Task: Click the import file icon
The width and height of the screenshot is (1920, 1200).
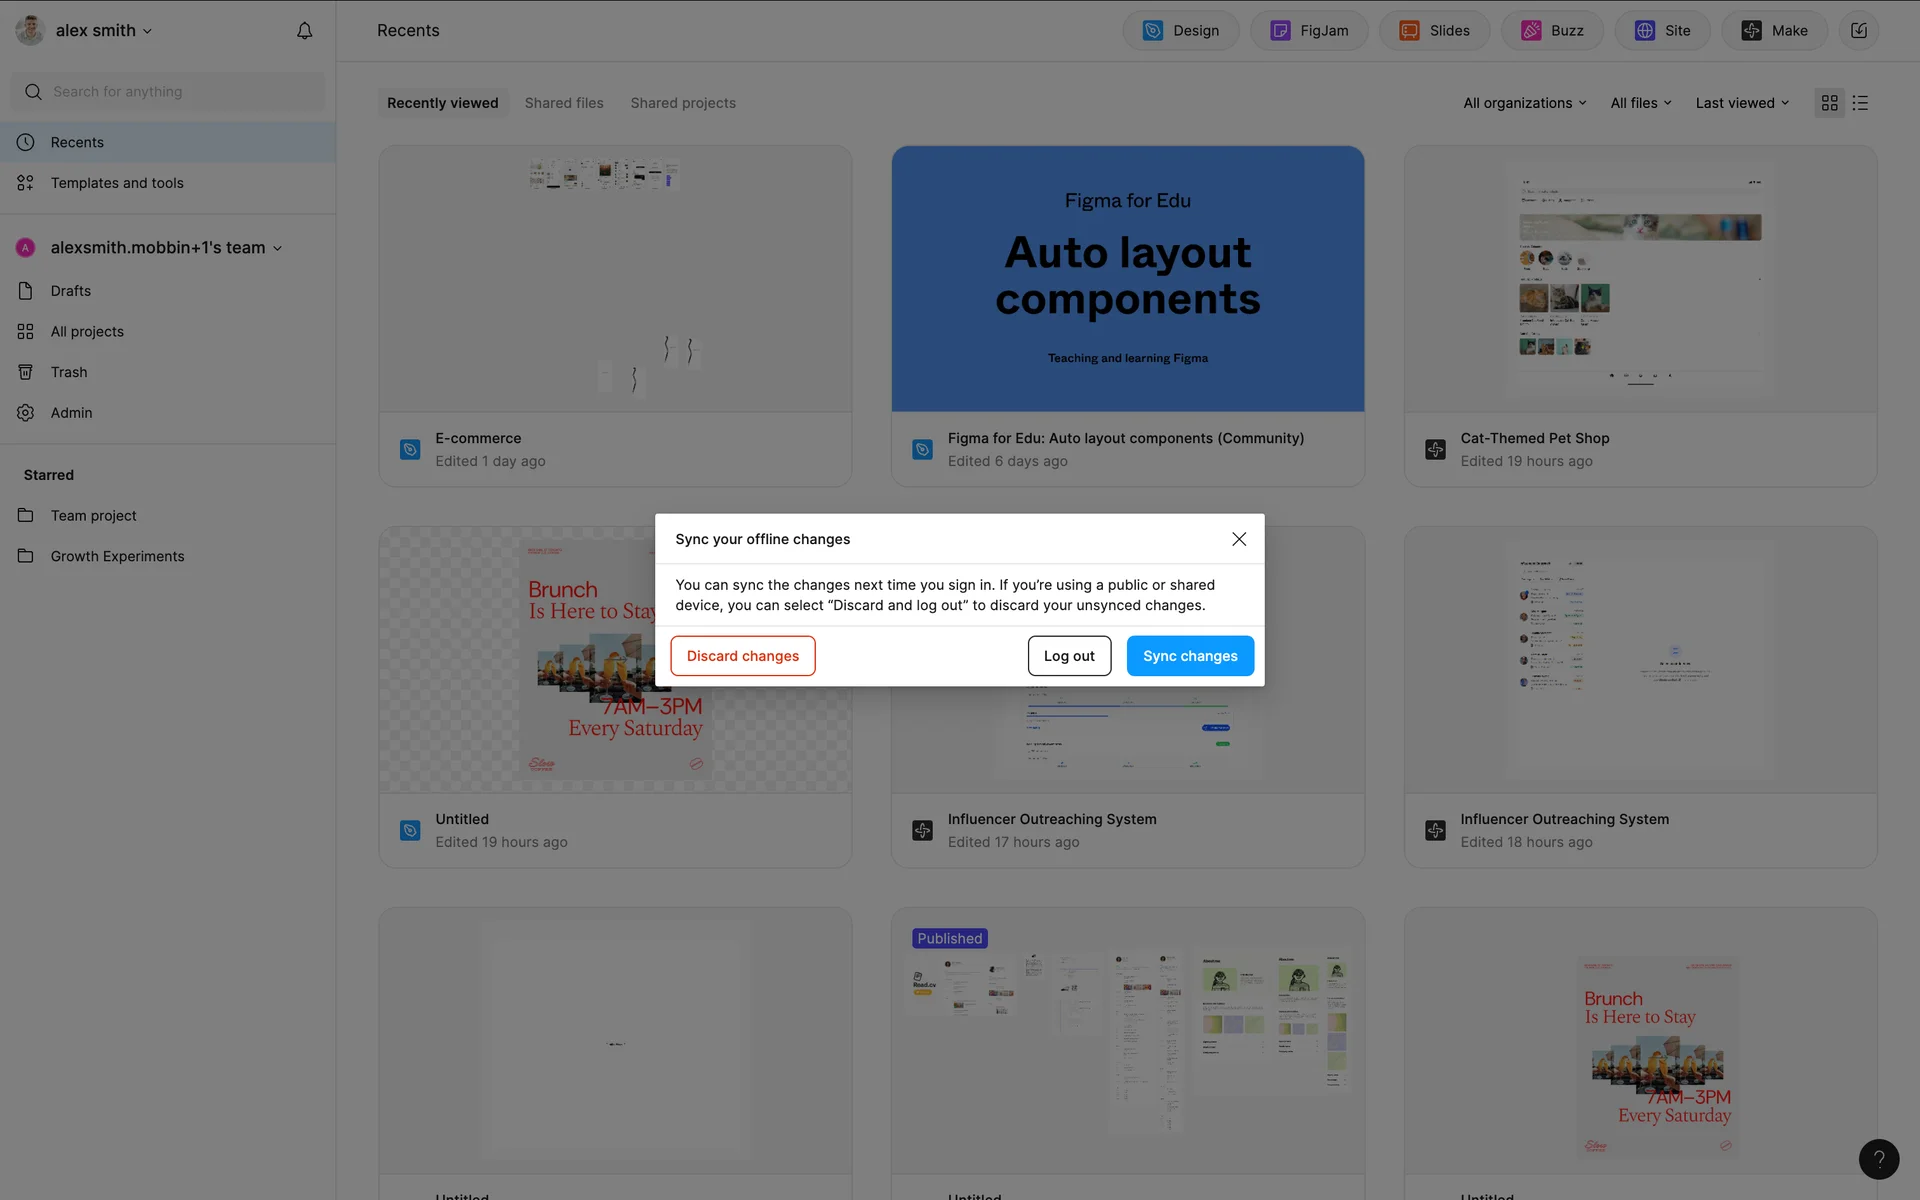Action: click(x=1858, y=31)
